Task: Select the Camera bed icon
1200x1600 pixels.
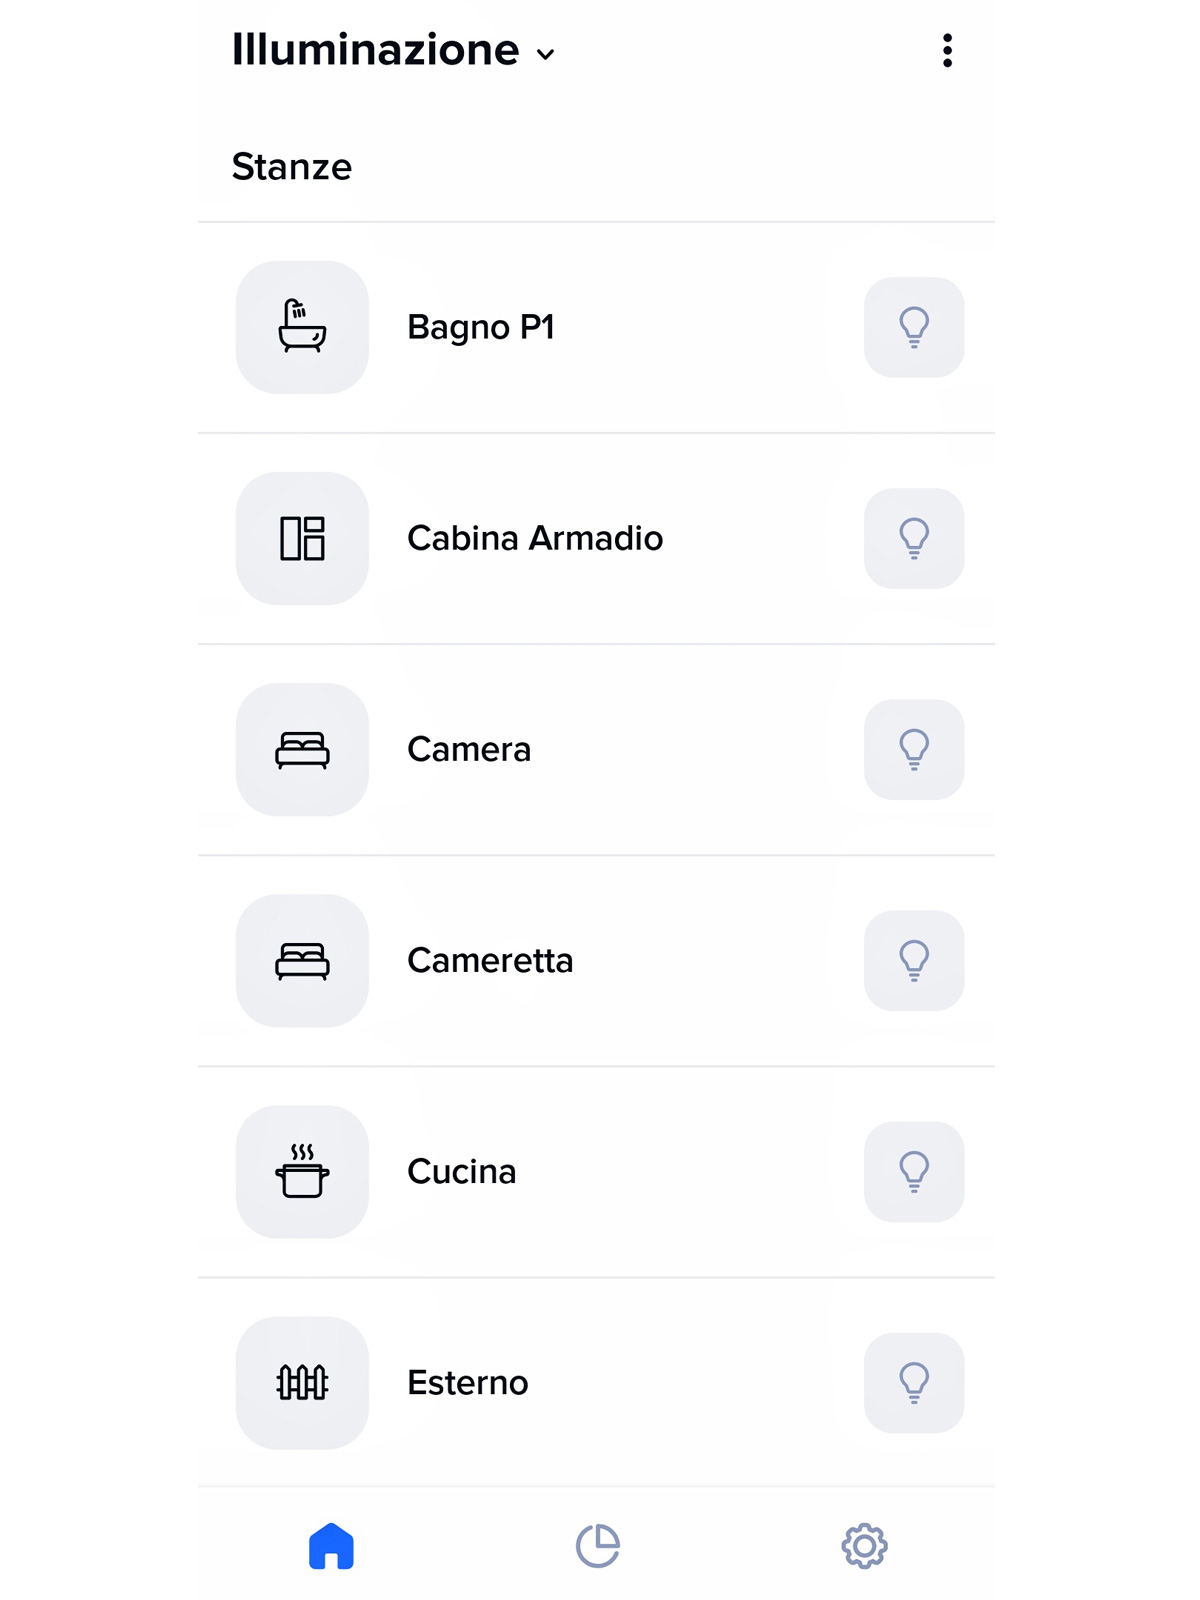Action: [x=302, y=749]
